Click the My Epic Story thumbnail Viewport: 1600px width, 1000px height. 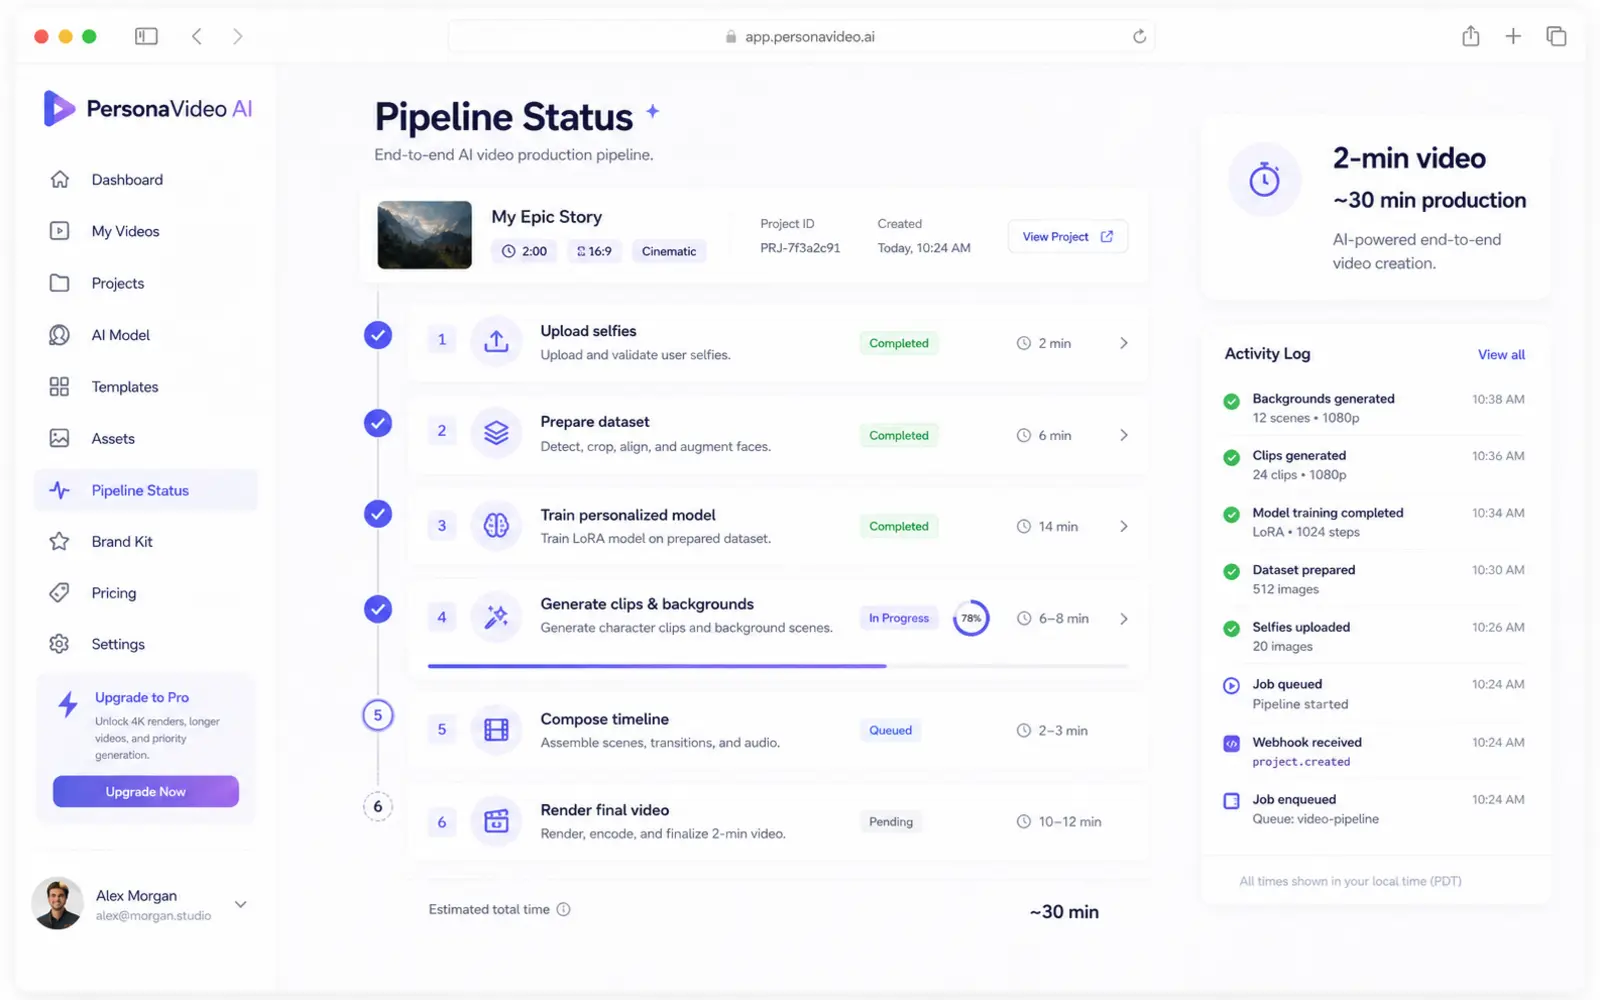425,235
